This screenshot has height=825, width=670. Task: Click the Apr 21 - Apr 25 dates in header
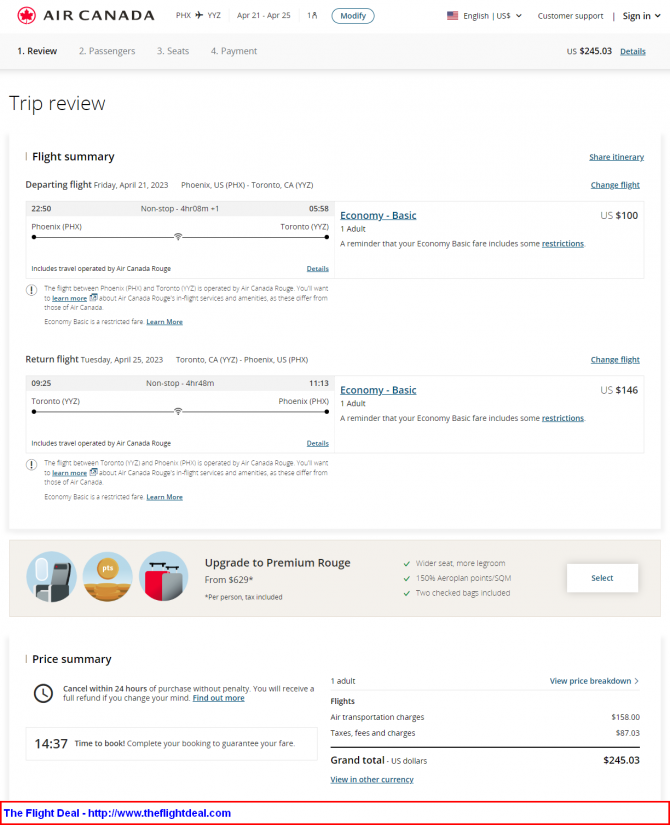pos(264,15)
